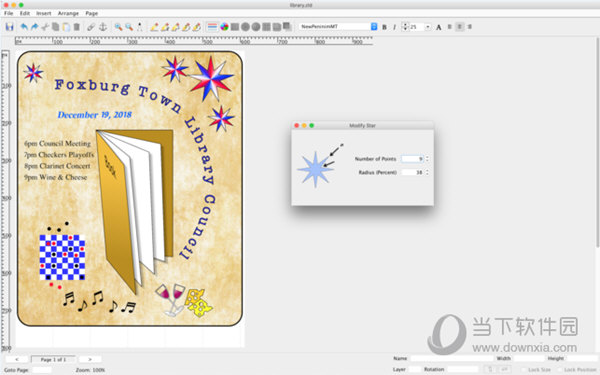Click the Height input field
Viewport: 600px width, 375px height.
[582, 359]
